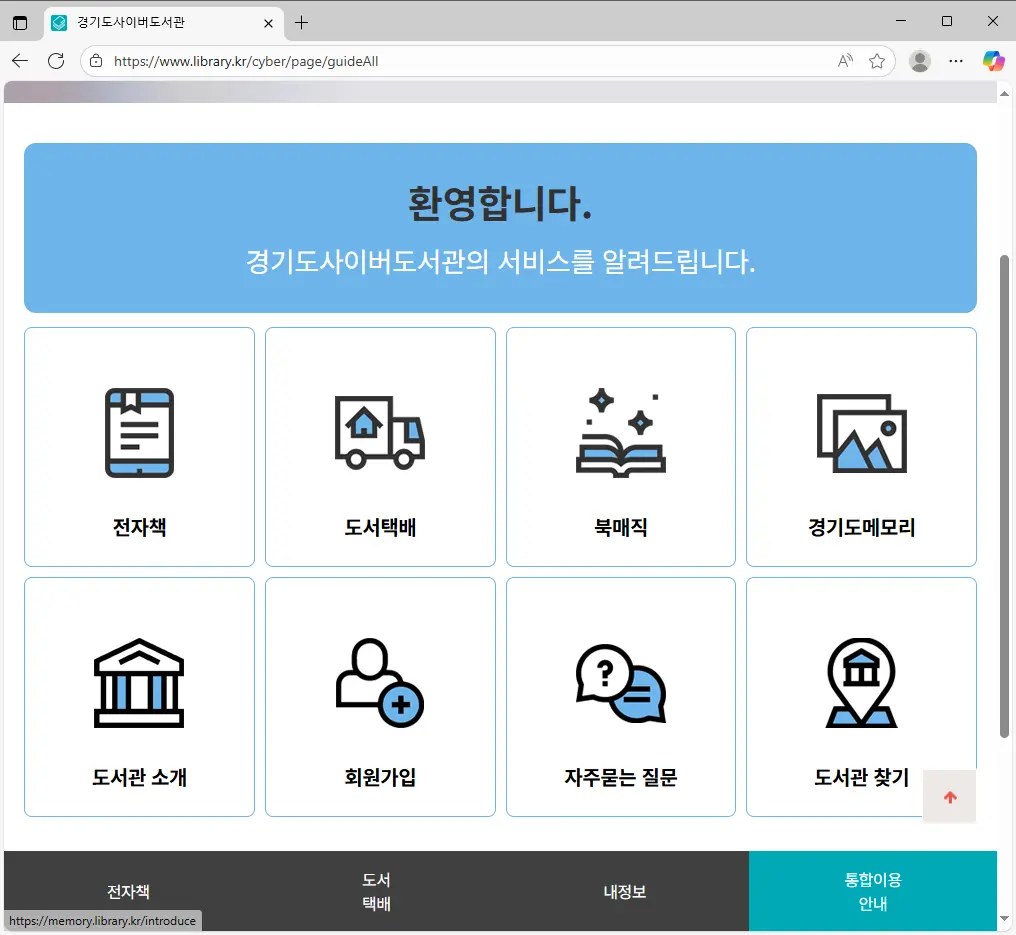
Task: Click the 도서관 찾기 map pin icon
Action: coord(861,683)
